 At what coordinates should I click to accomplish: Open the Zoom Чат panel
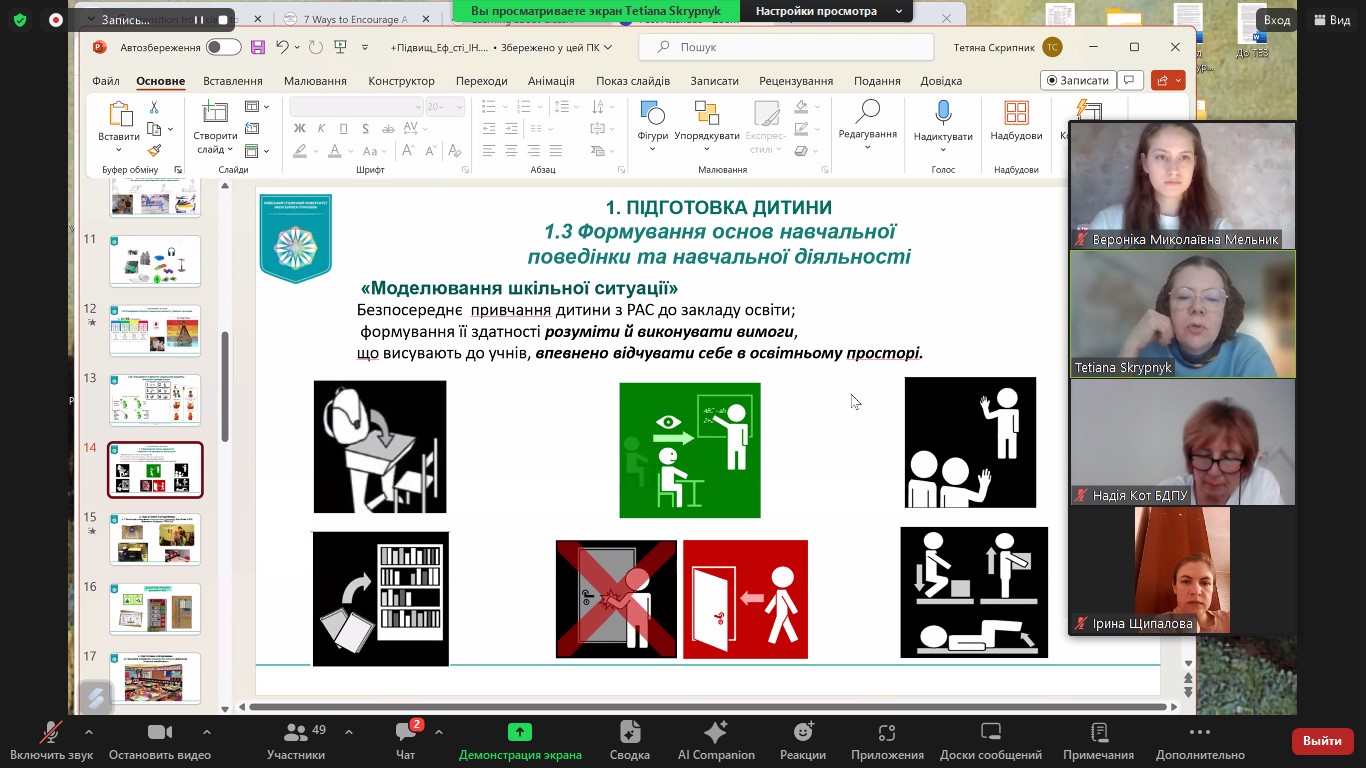point(405,741)
